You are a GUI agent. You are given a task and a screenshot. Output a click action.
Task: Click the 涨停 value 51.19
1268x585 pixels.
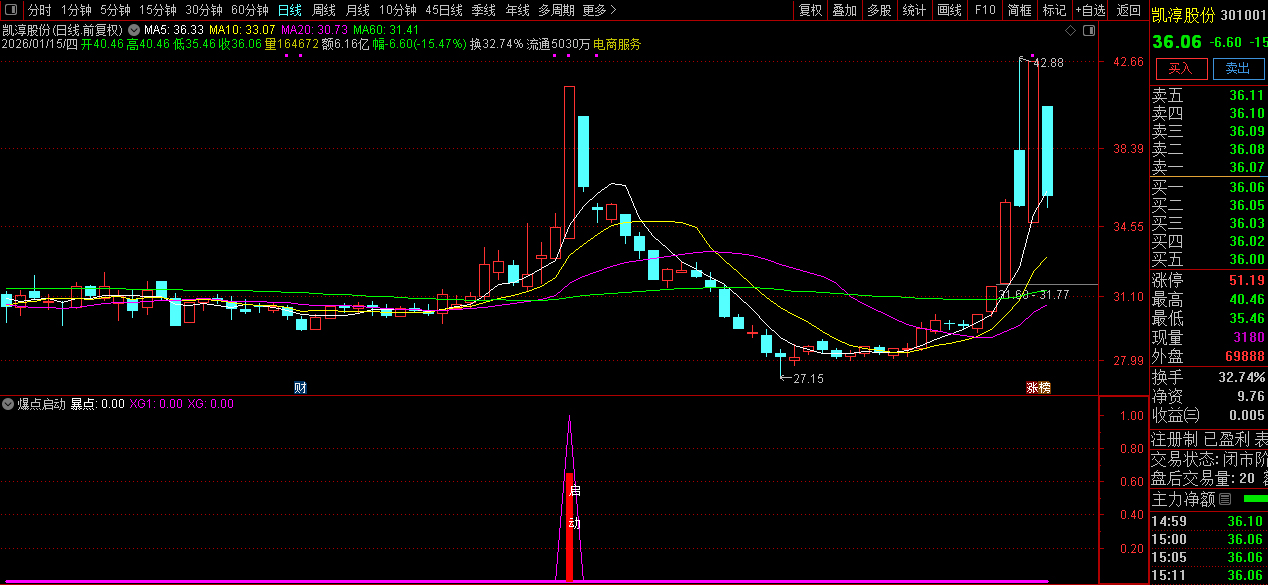pos(1247,280)
